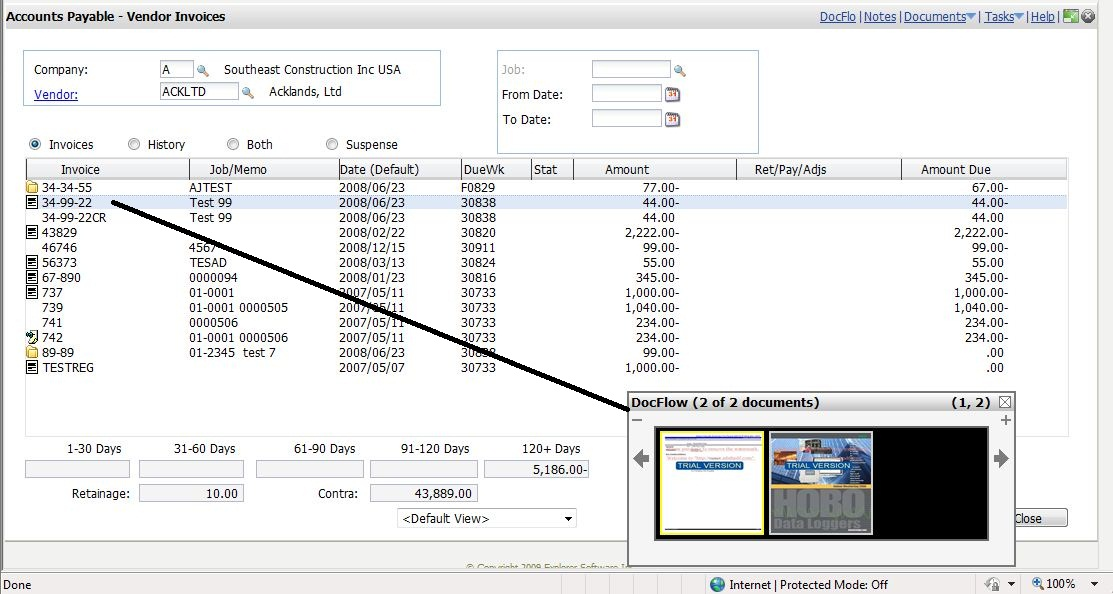The image size is (1113, 594).
Task: Expand the Tasks menu arrow
Action: pyautogui.click(x=1019, y=16)
